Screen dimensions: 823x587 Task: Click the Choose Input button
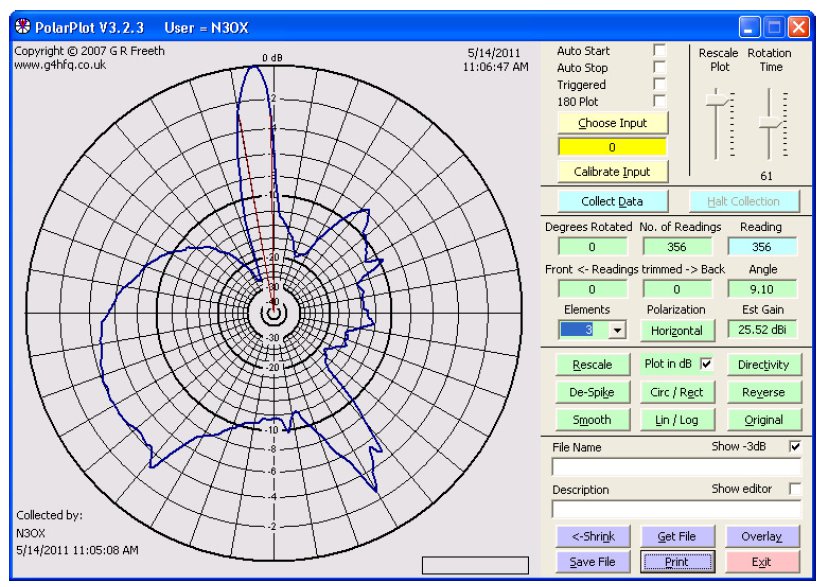click(611, 123)
